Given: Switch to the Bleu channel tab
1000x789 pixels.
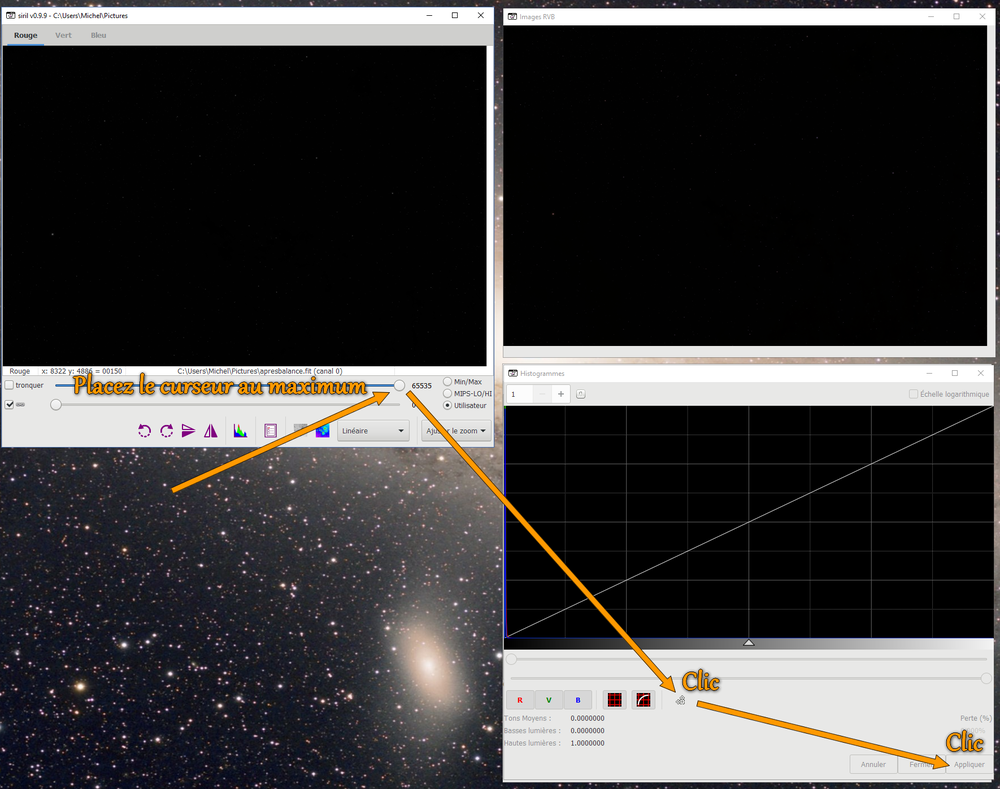Looking at the screenshot, I should (98, 35).
